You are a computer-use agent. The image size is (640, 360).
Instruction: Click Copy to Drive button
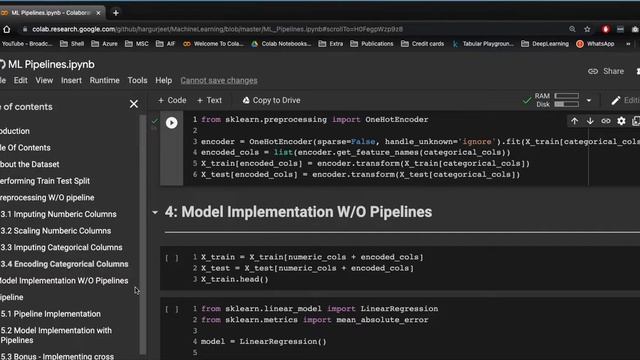271,100
